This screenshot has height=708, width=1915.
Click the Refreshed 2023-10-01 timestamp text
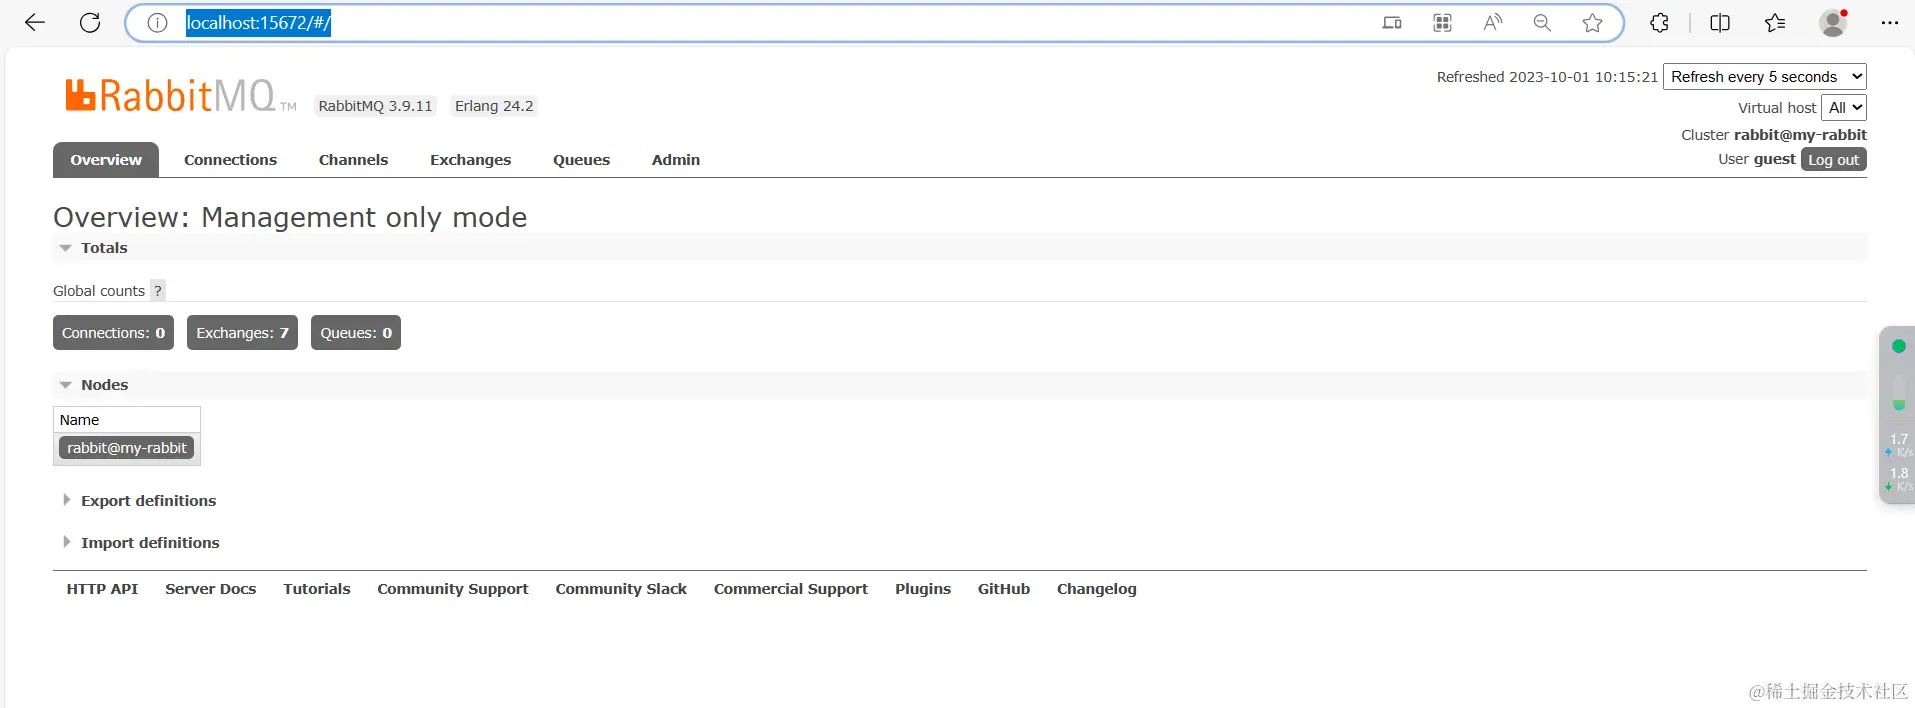point(1547,77)
